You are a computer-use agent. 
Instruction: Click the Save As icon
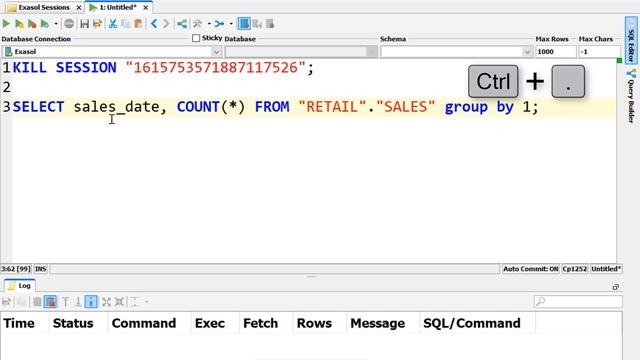pyautogui.click(x=97, y=24)
